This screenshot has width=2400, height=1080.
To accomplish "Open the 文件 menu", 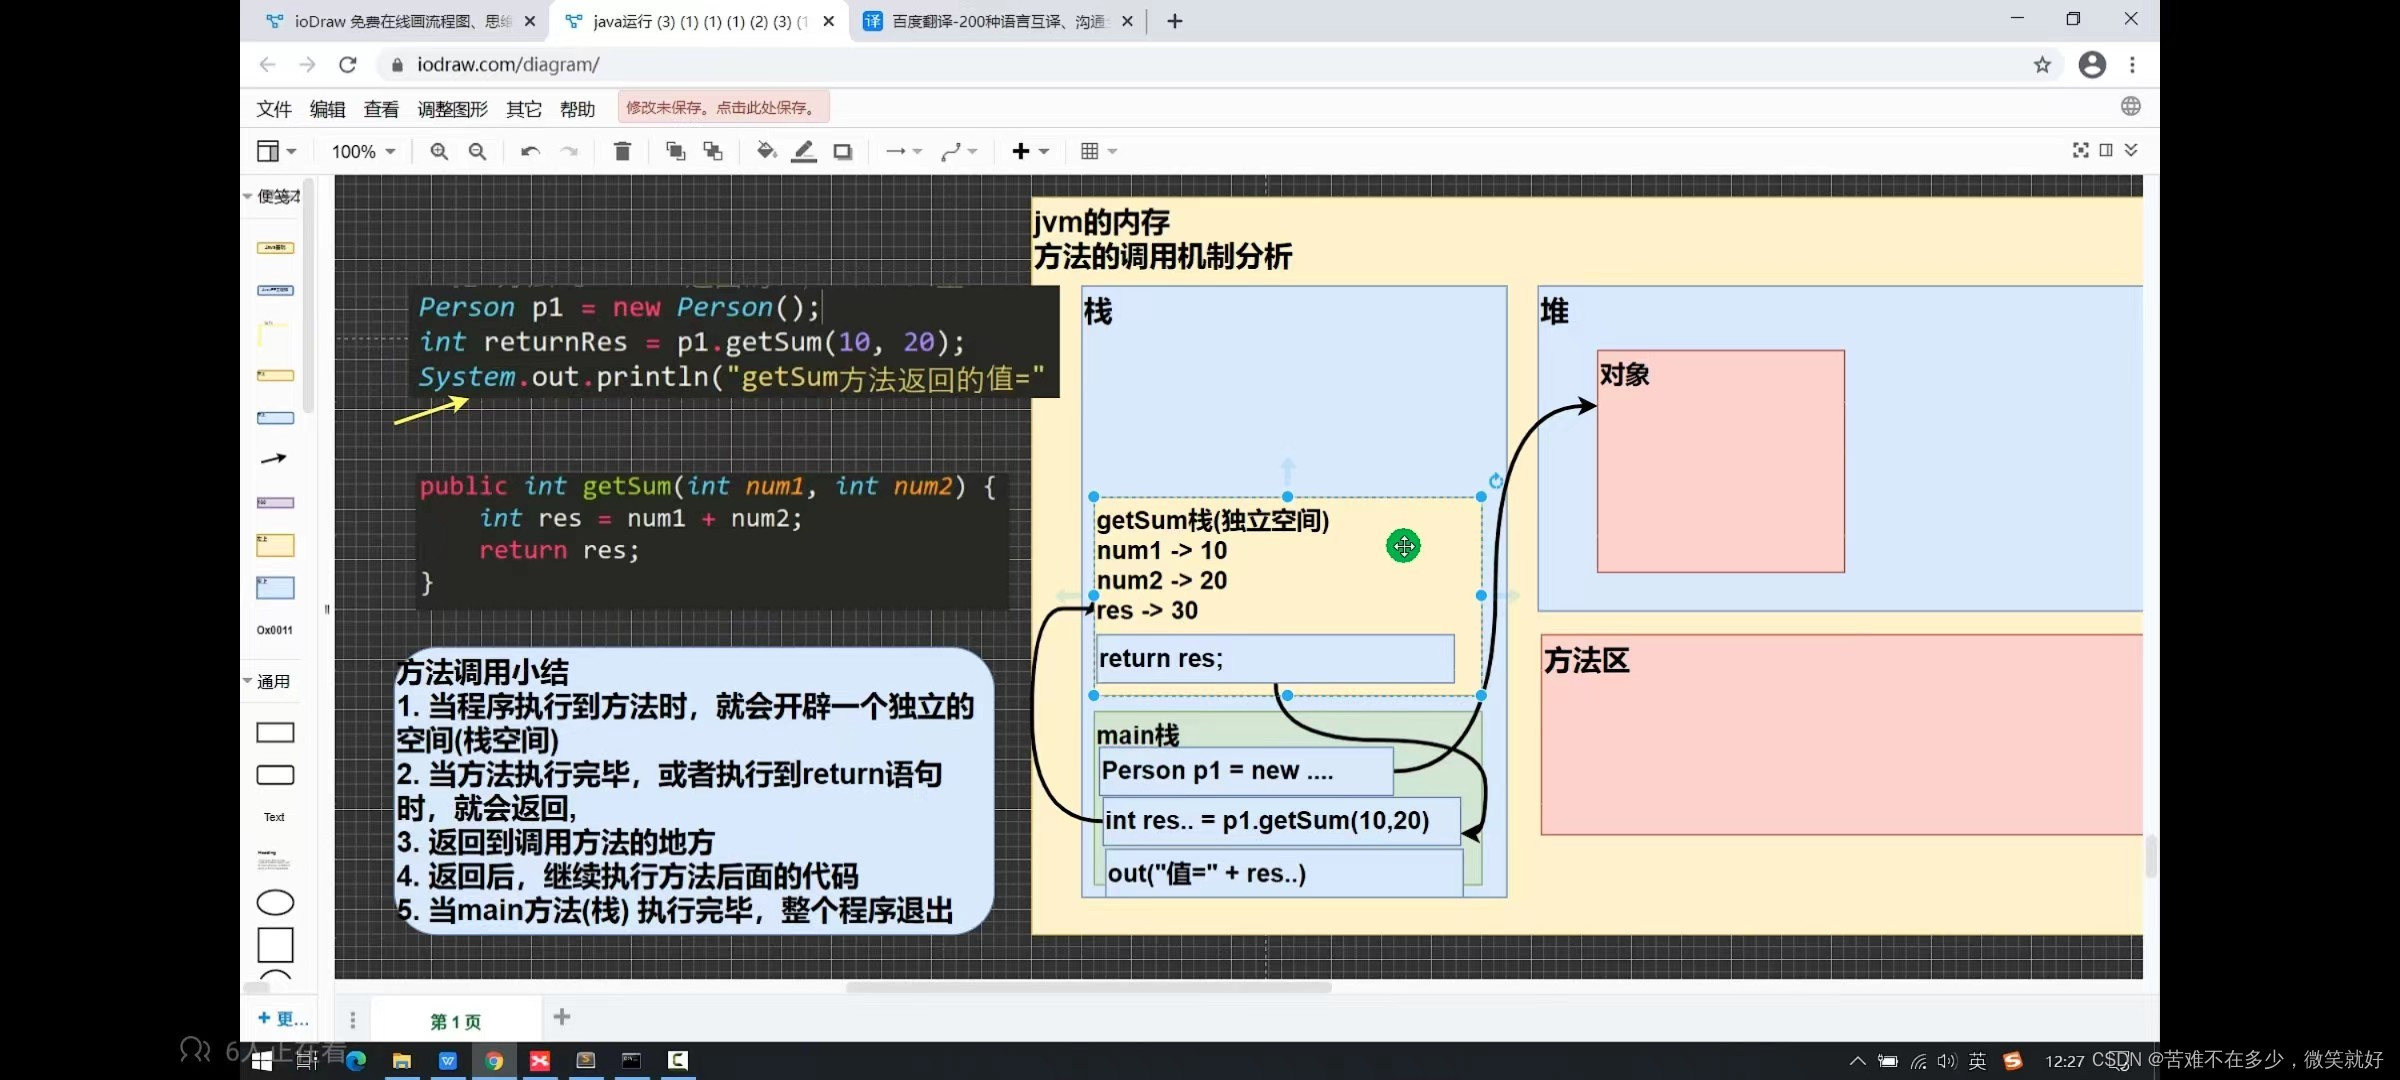I will pos(274,109).
